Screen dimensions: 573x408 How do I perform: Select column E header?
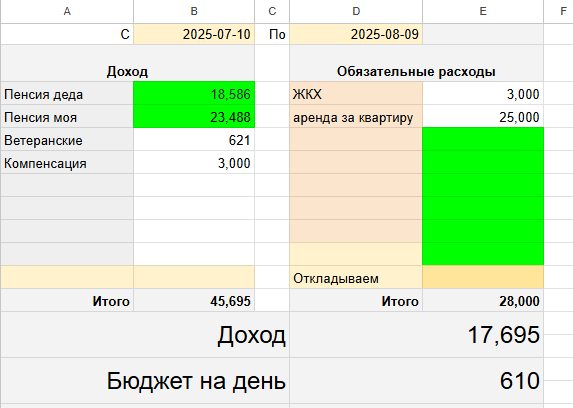tap(483, 11)
